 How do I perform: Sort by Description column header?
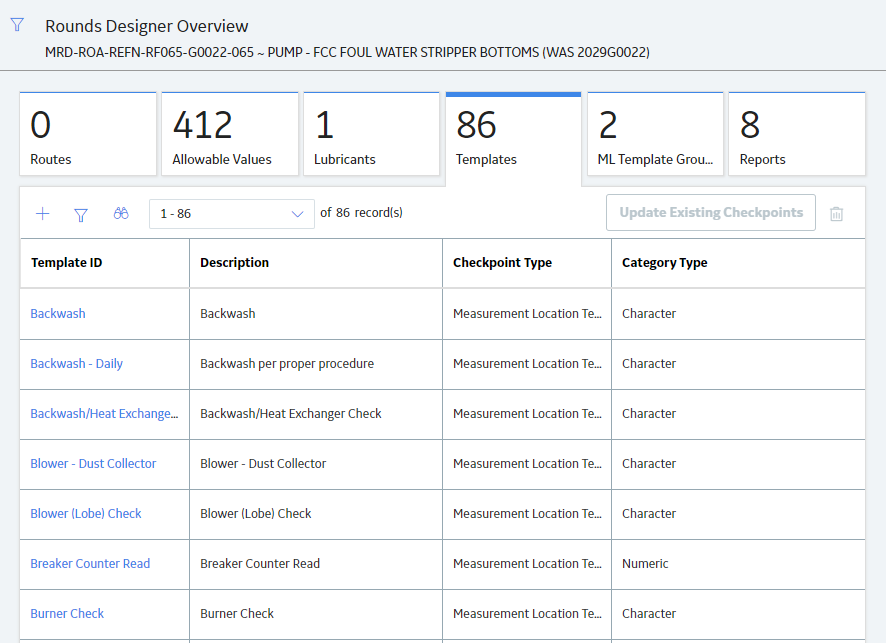click(x=316, y=263)
